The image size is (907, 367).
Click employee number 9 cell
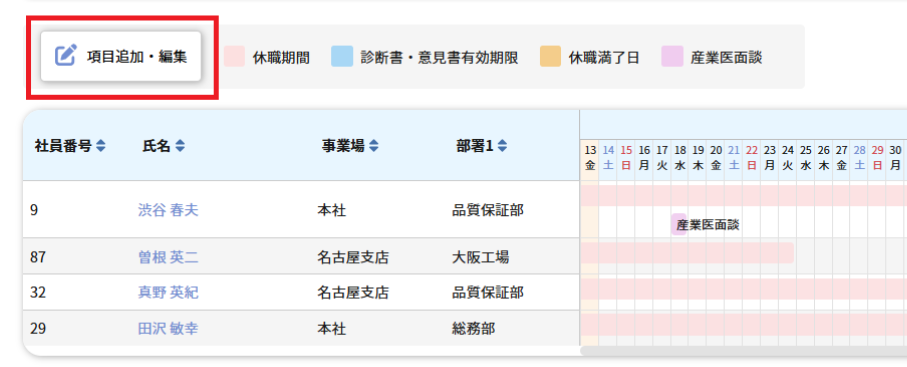[34, 210]
